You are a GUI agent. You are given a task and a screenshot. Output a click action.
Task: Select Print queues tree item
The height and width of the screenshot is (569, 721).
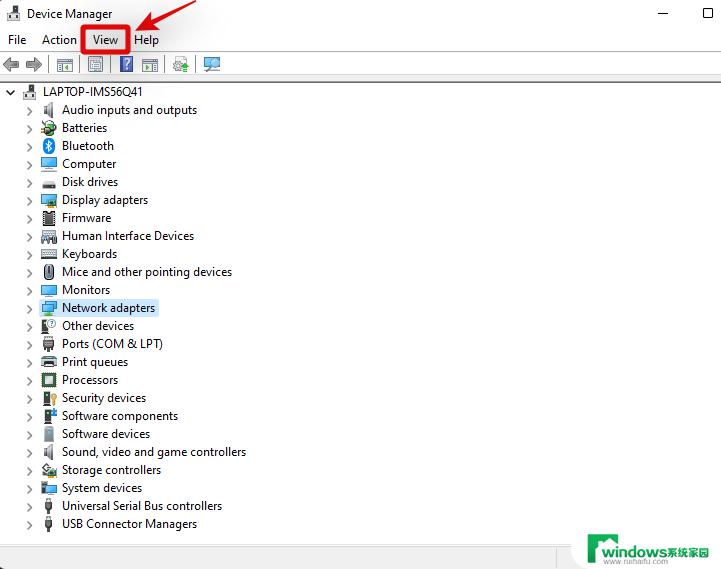point(95,362)
